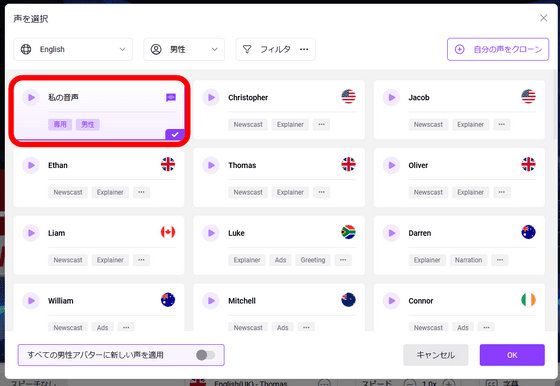
Task: Confirm selection with OK button
Action: pos(512,355)
